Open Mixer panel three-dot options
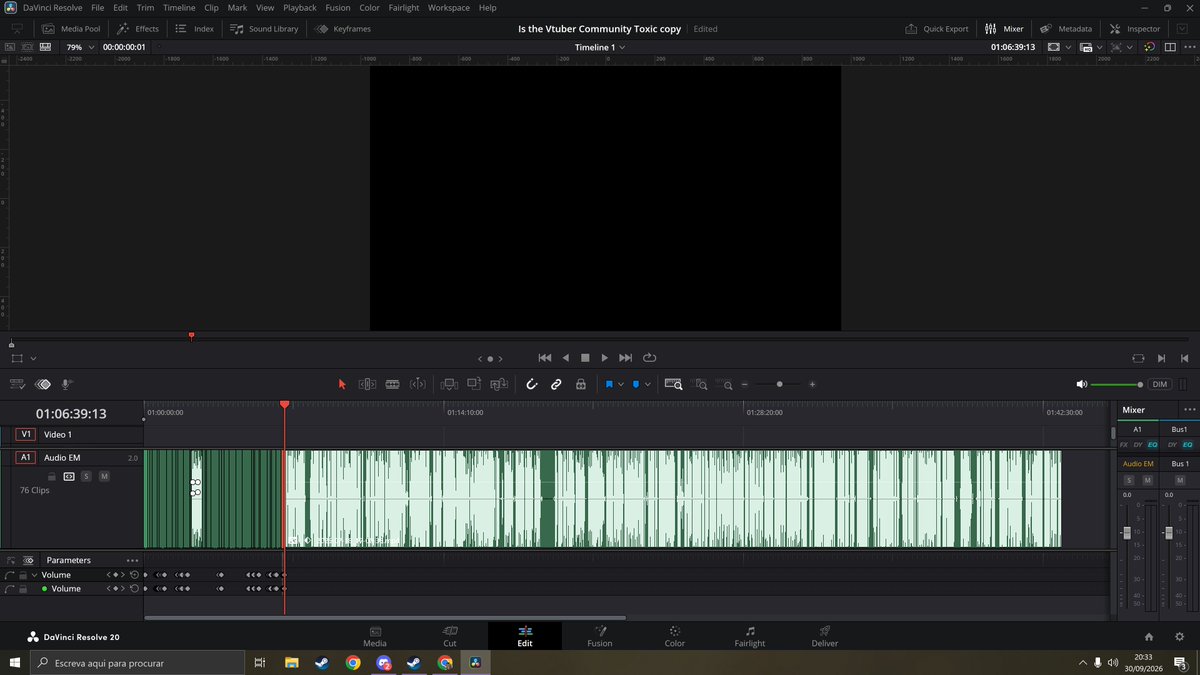Image resolution: width=1200 pixels, height=675 pixels. tap(1189, 409)
